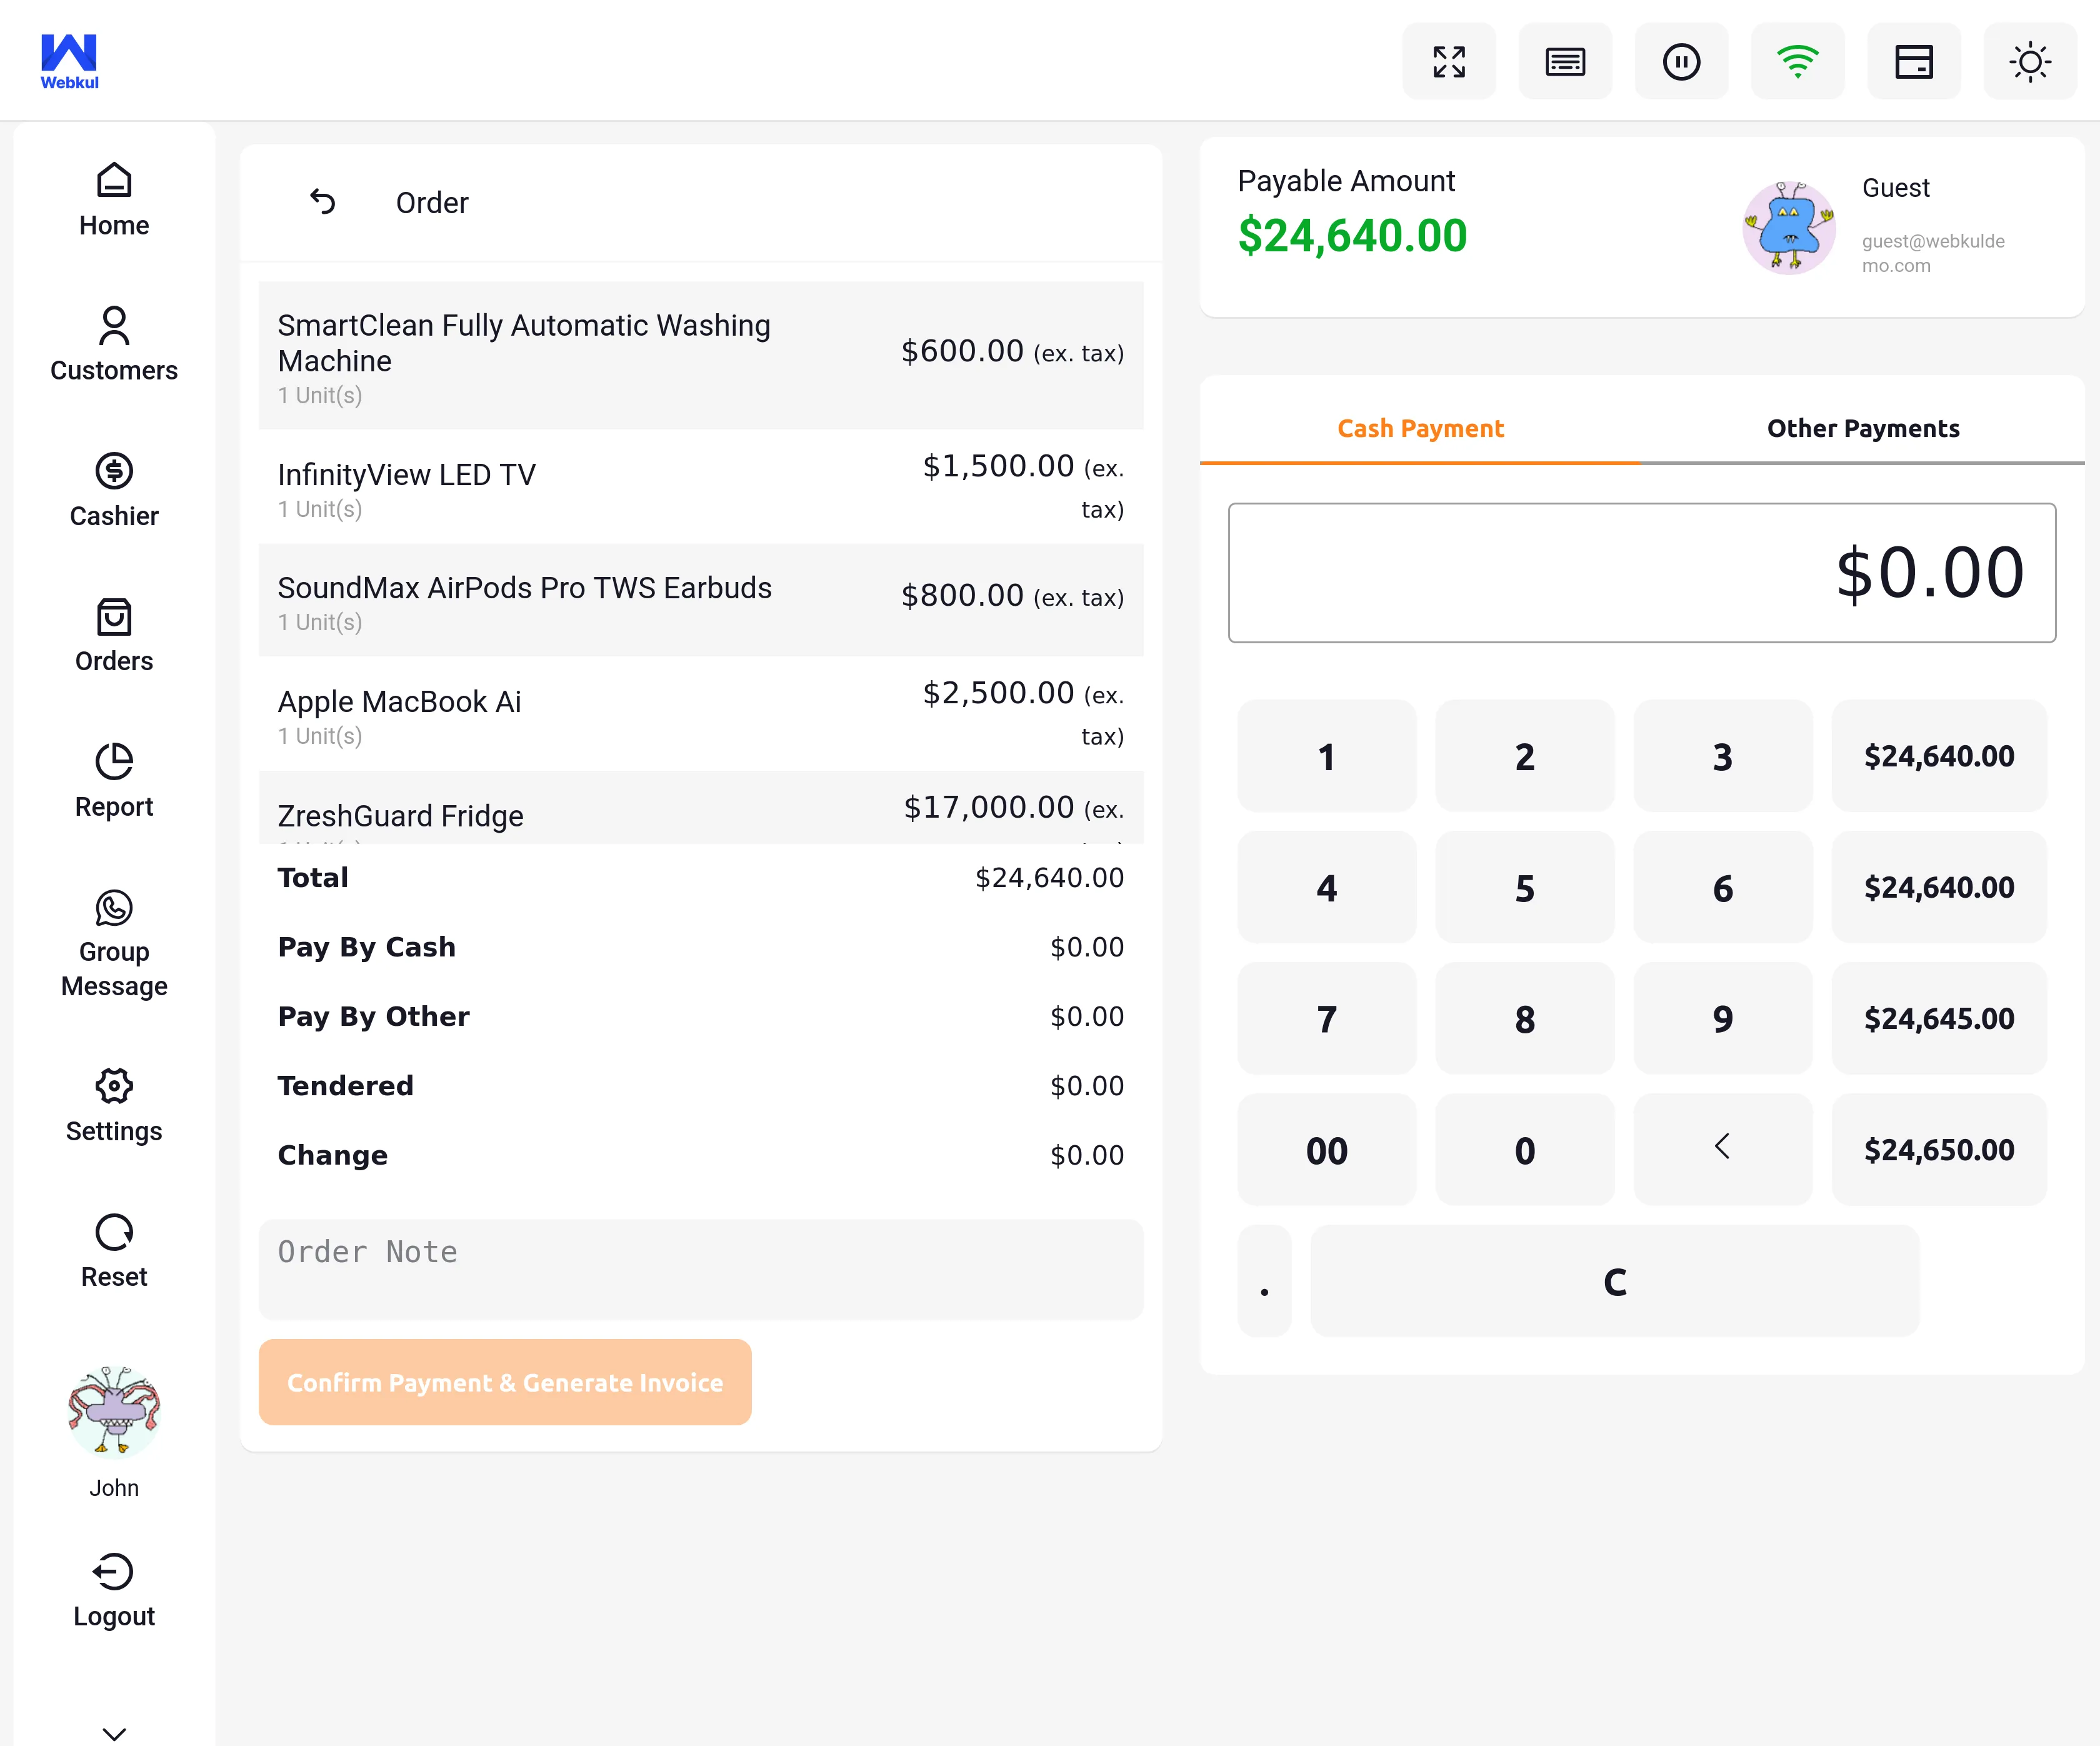This screenshot has height=1746, width=2100.
Task: Select quick amount $24,645.00
Action: tap(1939, 1018)
